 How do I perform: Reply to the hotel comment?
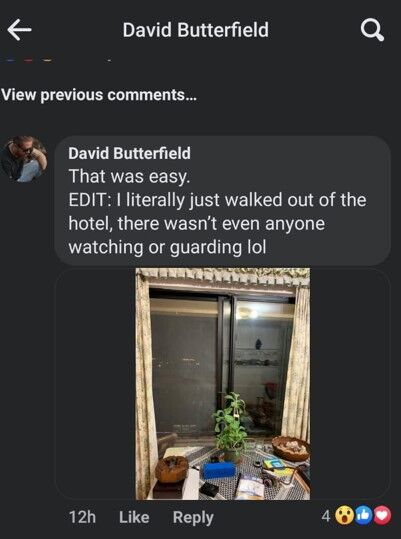coord(193,518)
